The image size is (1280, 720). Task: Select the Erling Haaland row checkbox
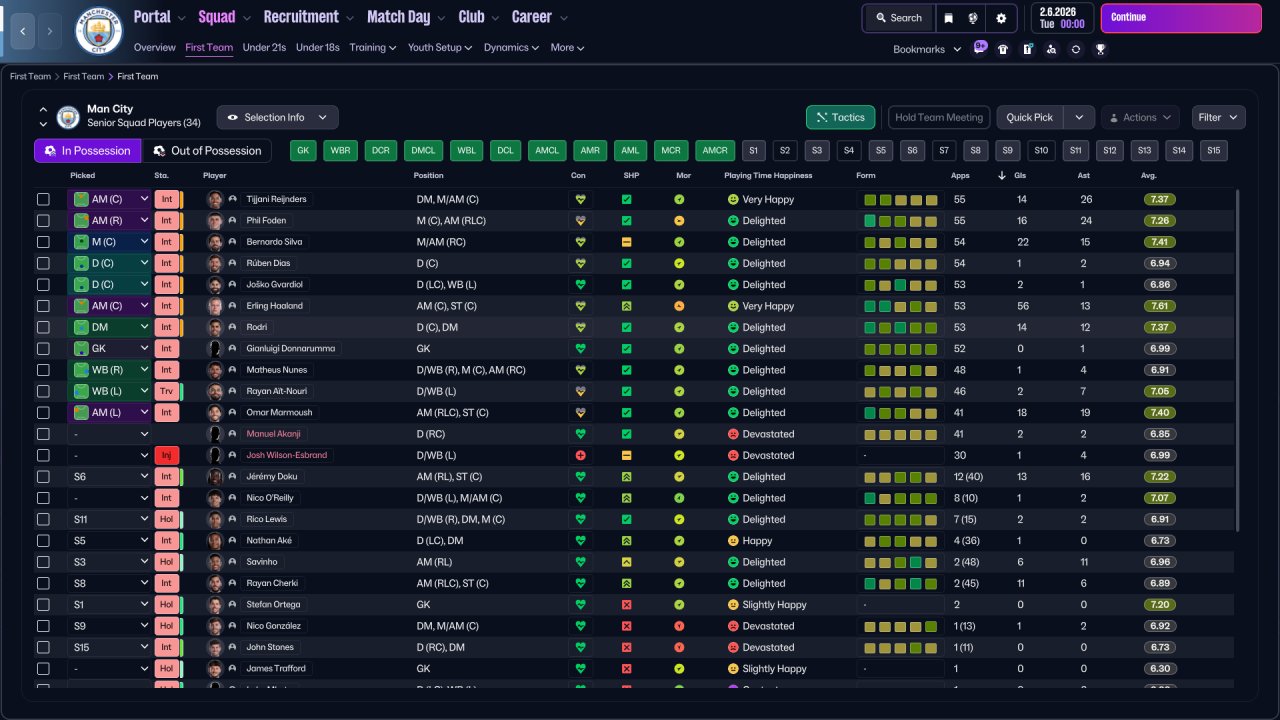click(x=43, y=306)
